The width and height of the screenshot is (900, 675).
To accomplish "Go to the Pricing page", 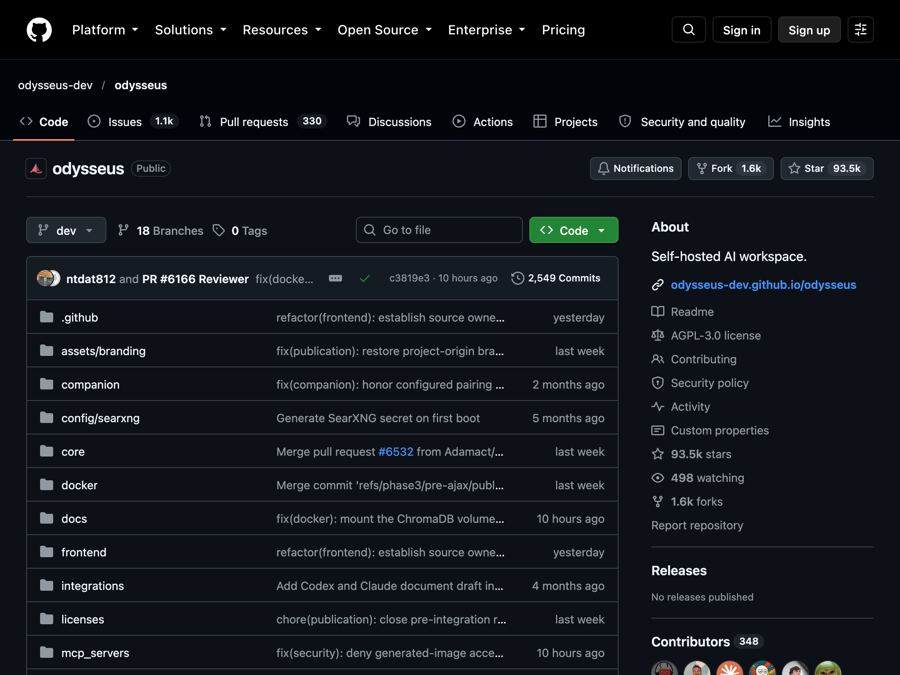I will [x=563, y=30].
